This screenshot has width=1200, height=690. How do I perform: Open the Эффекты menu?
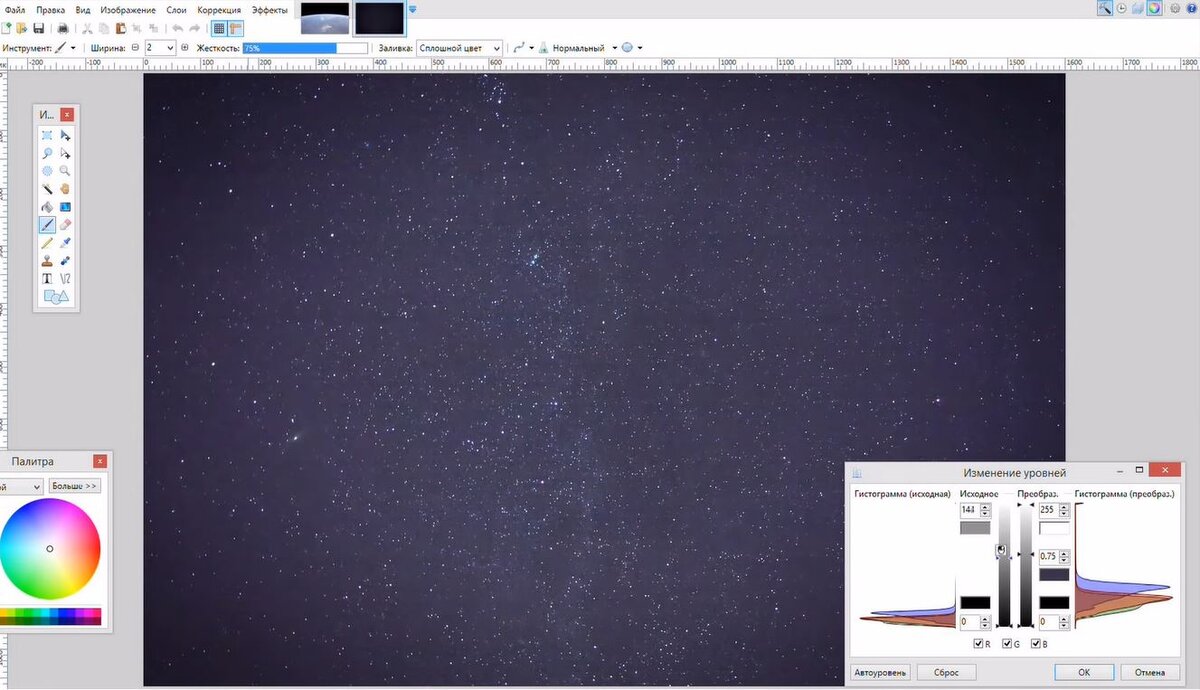269,9
